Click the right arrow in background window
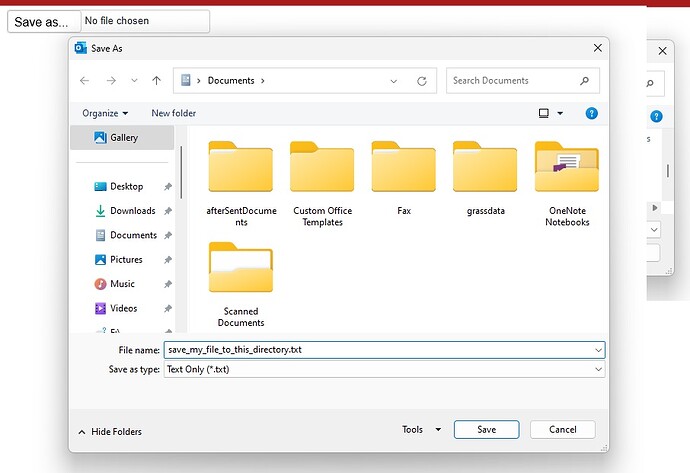Screen dimensions: 690x473 pyautogui.click(x=654, y=208)
